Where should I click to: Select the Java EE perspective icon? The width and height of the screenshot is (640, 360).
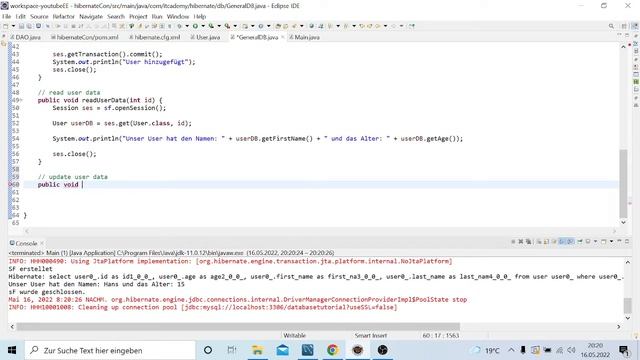[635, 26]
